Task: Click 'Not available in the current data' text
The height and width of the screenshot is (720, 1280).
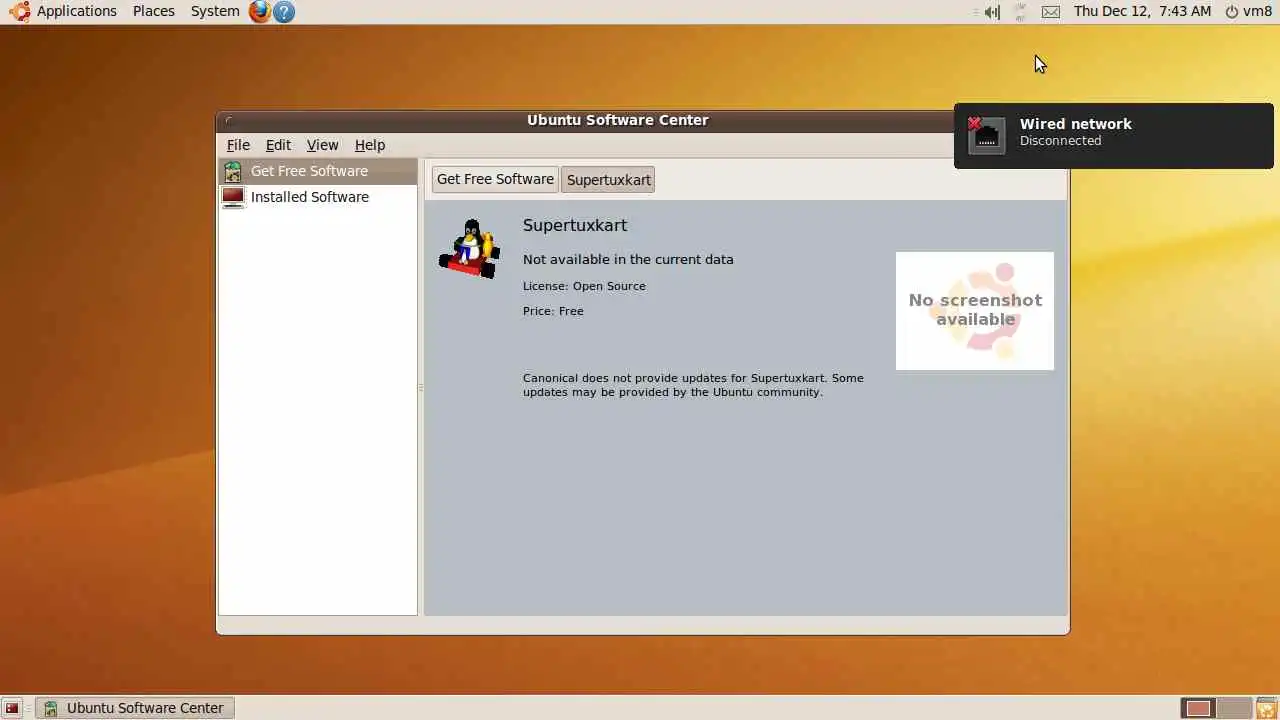Action: [628, 259]
